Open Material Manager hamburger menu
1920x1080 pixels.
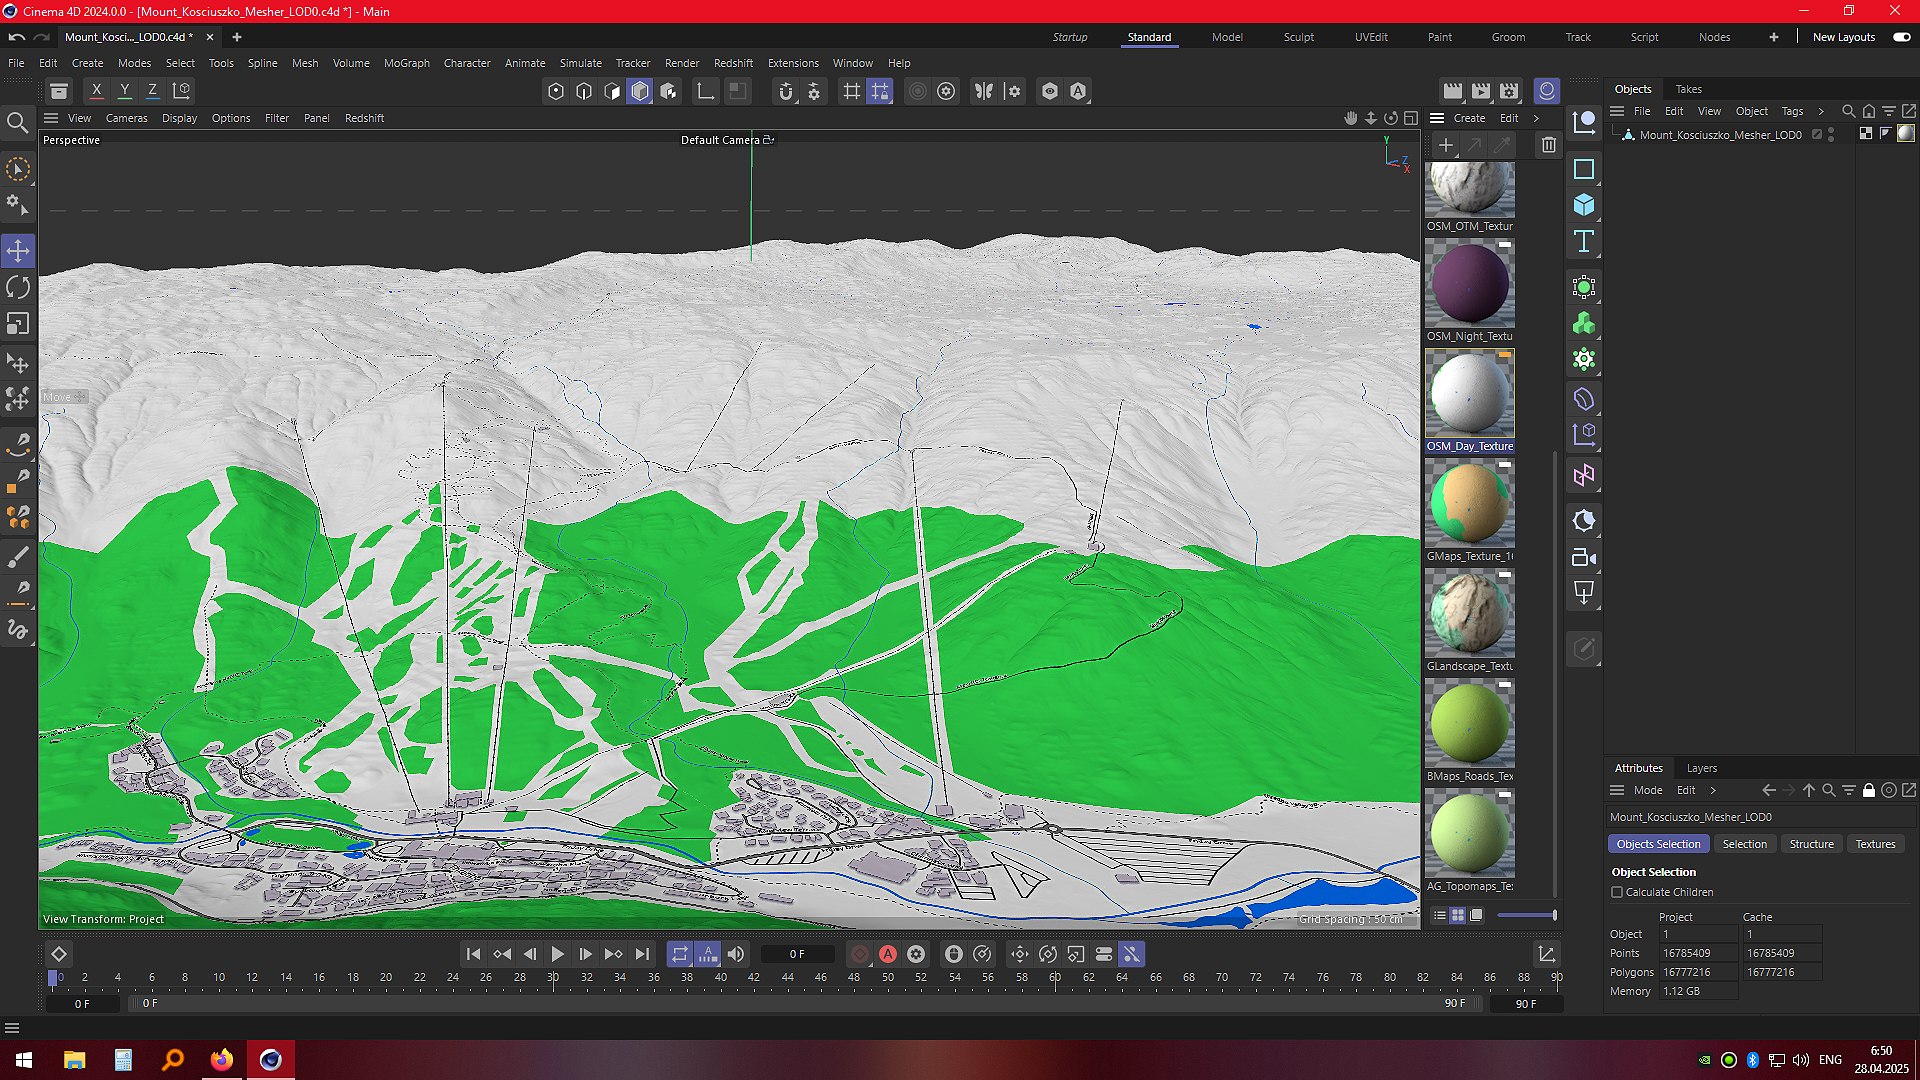[1437, 118]
